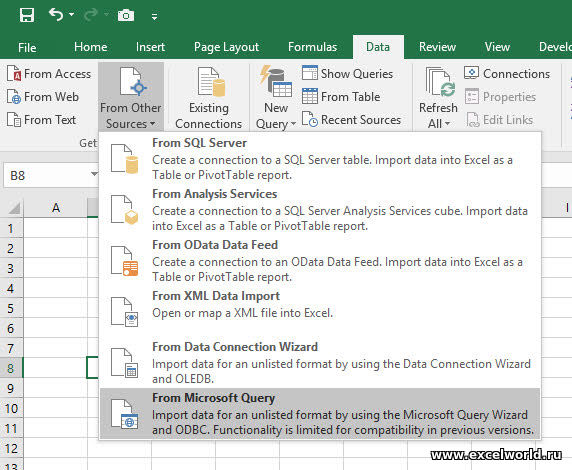Open the Undo history dropdown arrow

[72, 15]
